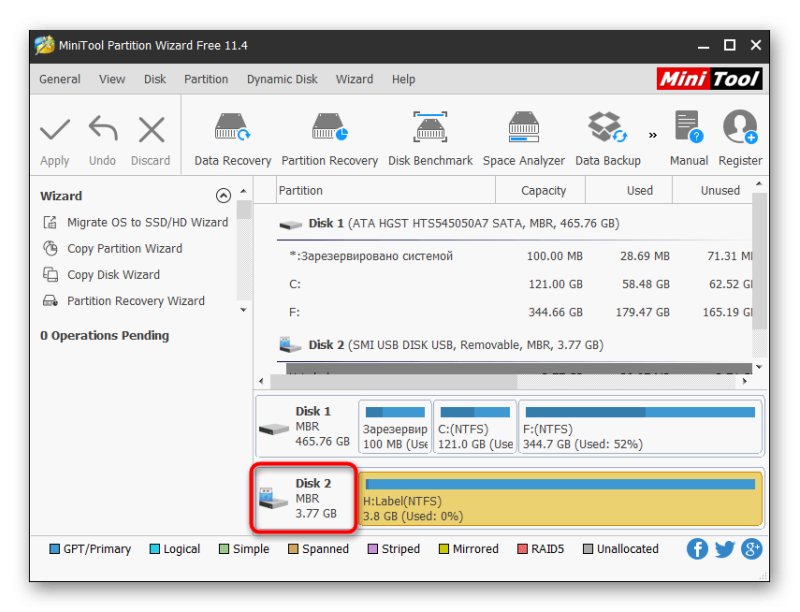Image resolution: width=800 pixels, height=612 pixels.
Task: Expand more toolbar items chevron
Action: (653, 135)
